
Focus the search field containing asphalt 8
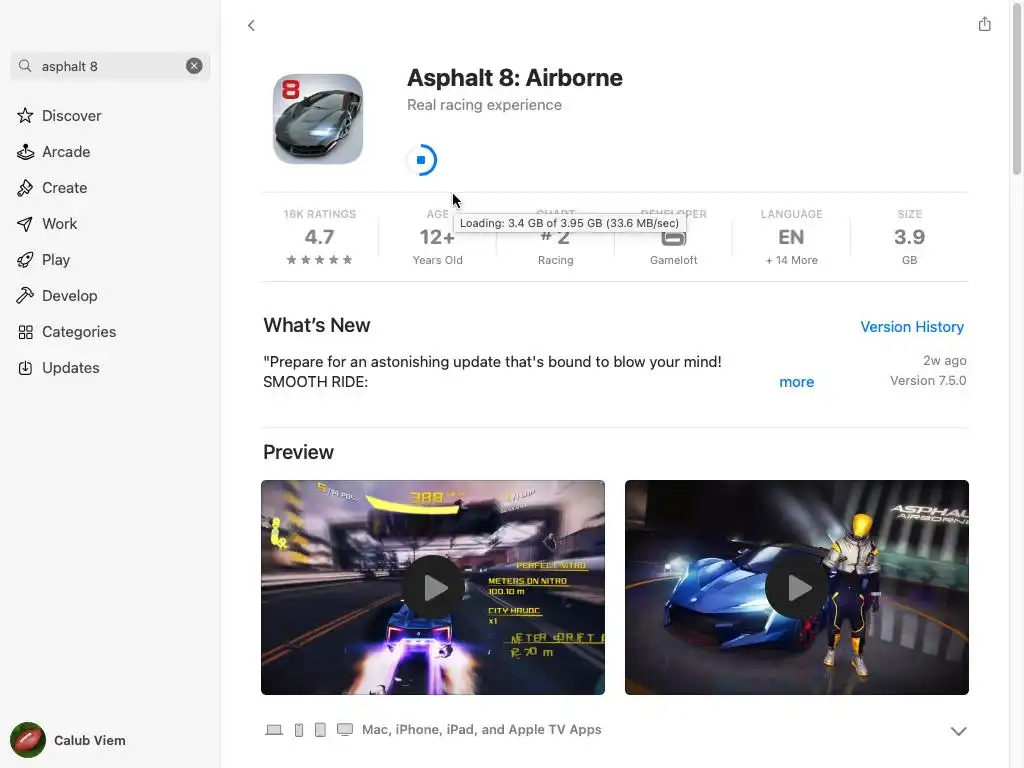coord(110,66)
